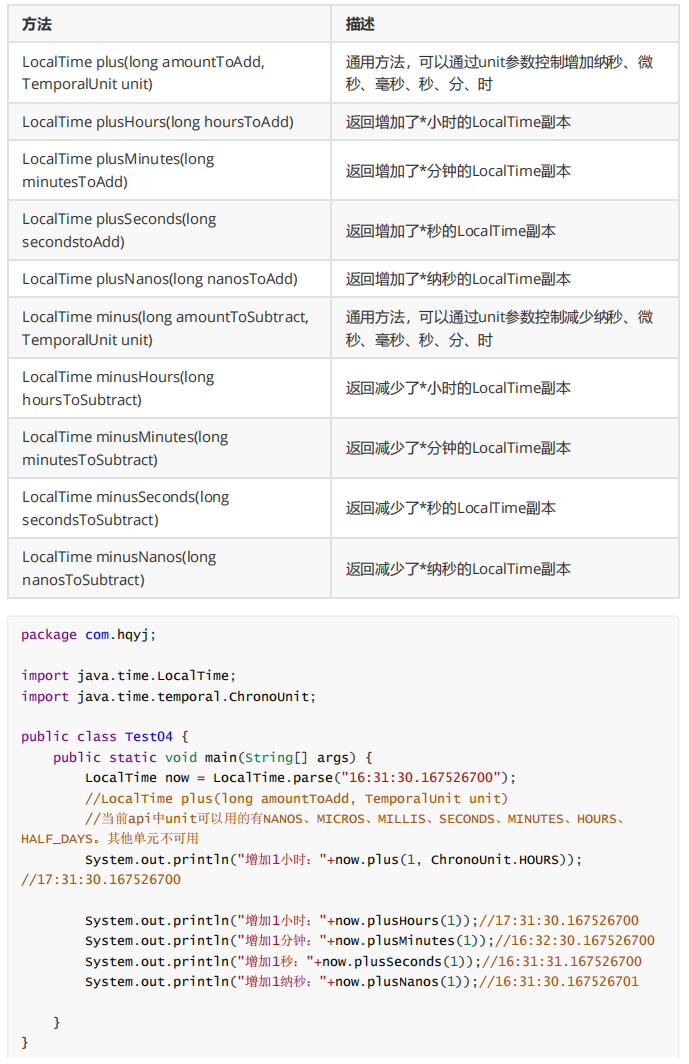Click description 返回增加了*小时的LocalTime副本
The height and width of the screenshot is (1064, 689).
(458, 122)
